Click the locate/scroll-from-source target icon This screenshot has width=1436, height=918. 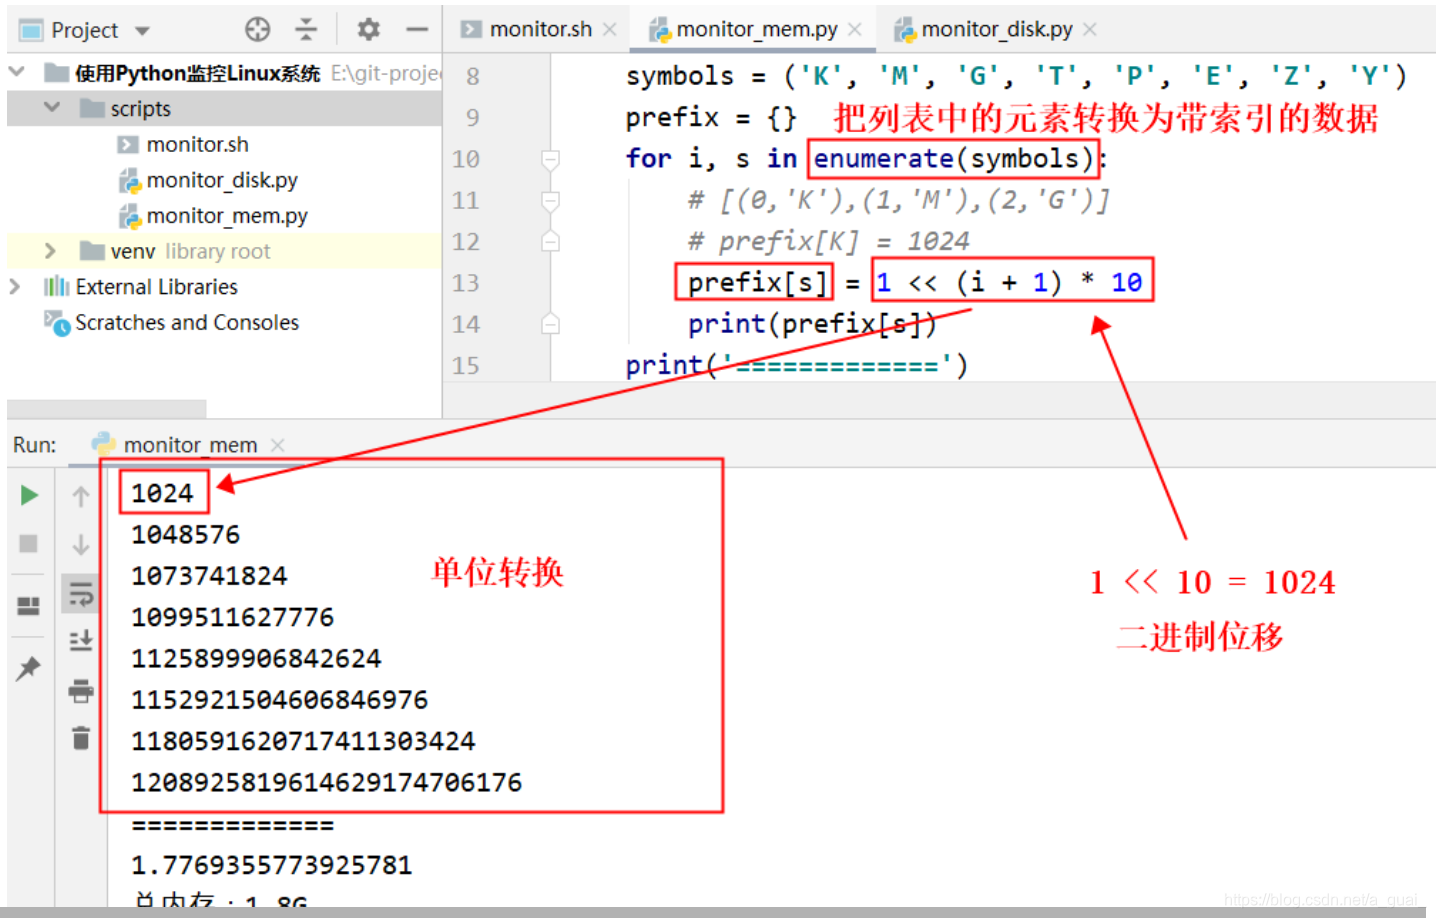pyautogui.click(x=258, y=30)
